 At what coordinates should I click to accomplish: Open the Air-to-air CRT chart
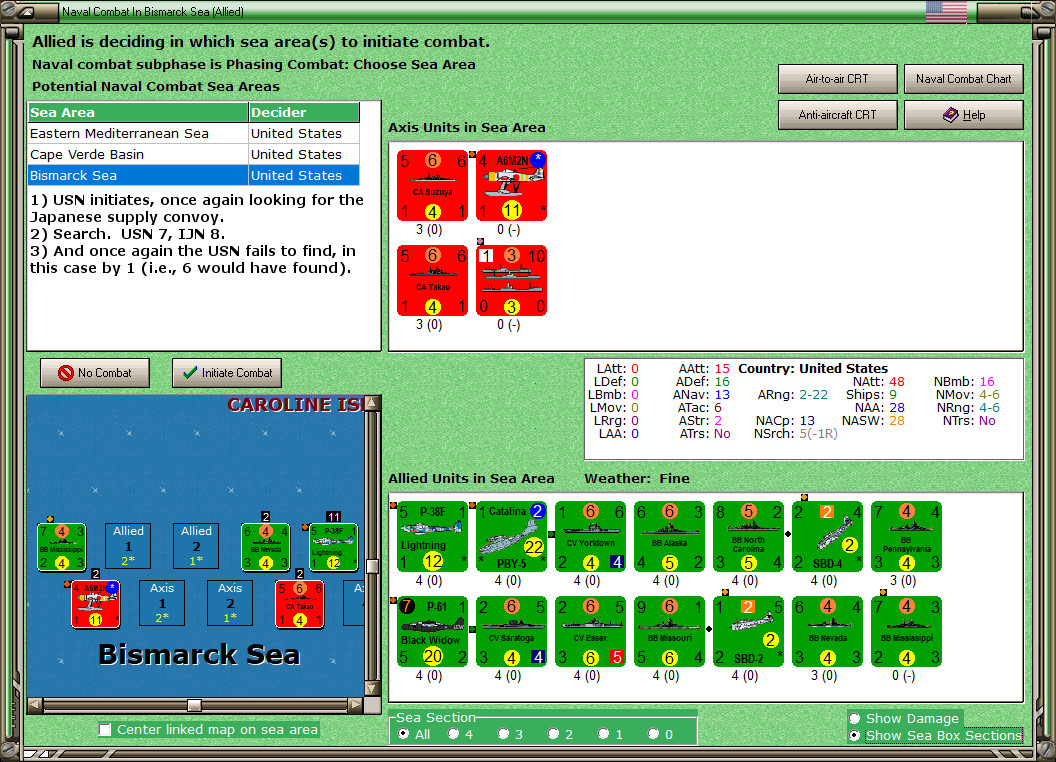pyautogui.click(x=837, y=79)
